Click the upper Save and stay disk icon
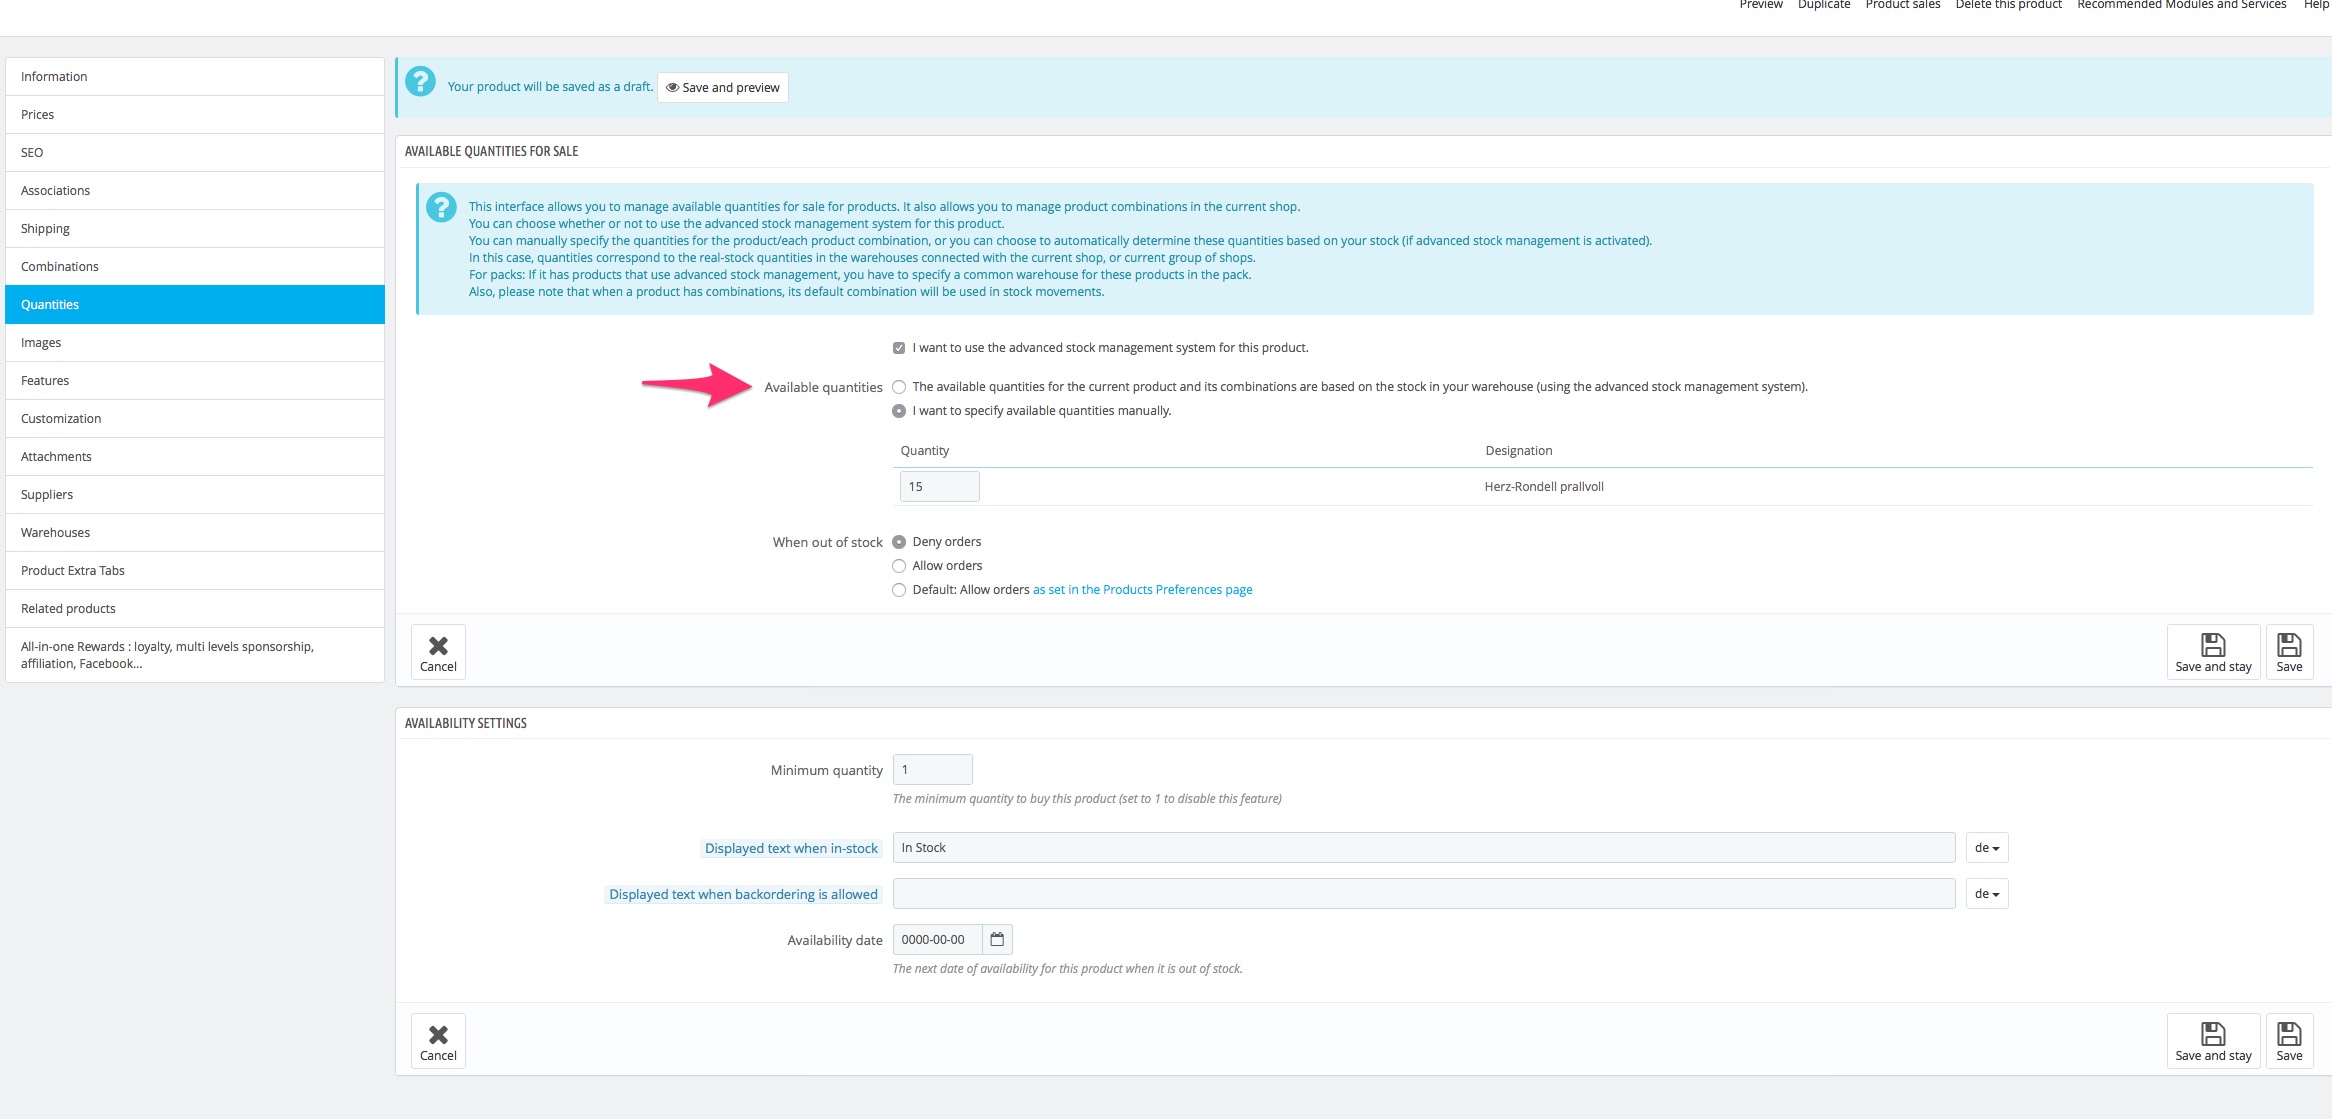 (x=2213, y=645)
